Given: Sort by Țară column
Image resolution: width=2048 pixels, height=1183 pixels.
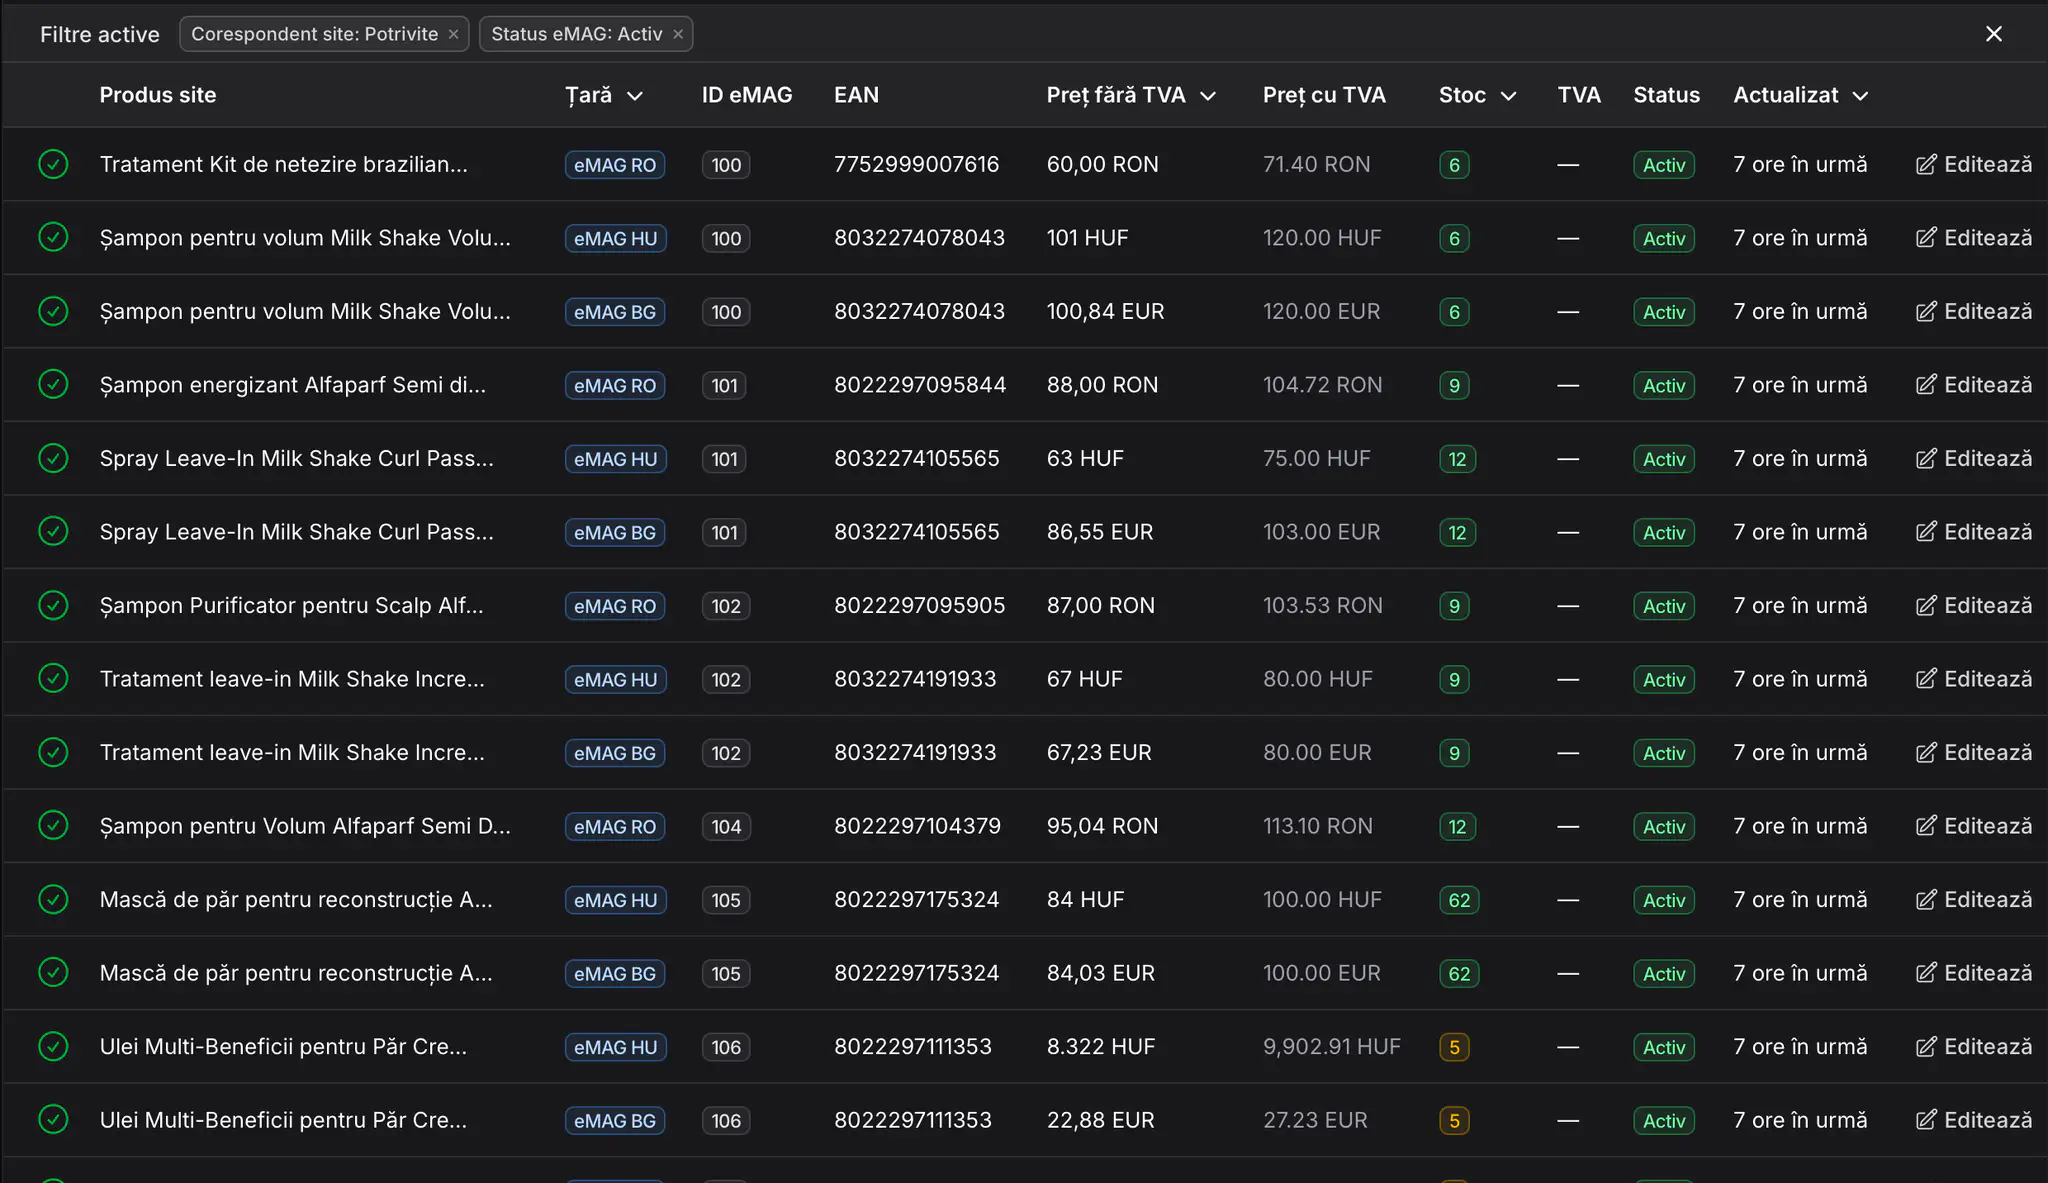Looking at the screenshot, I should pyautogui.click(x=603, y=95).
